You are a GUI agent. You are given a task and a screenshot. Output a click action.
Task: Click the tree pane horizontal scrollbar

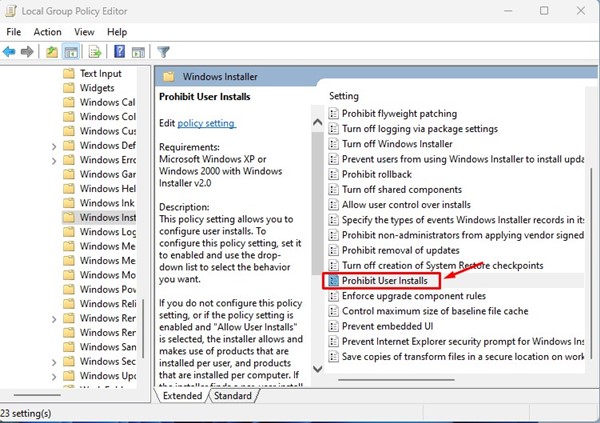[x=37, y=395]
